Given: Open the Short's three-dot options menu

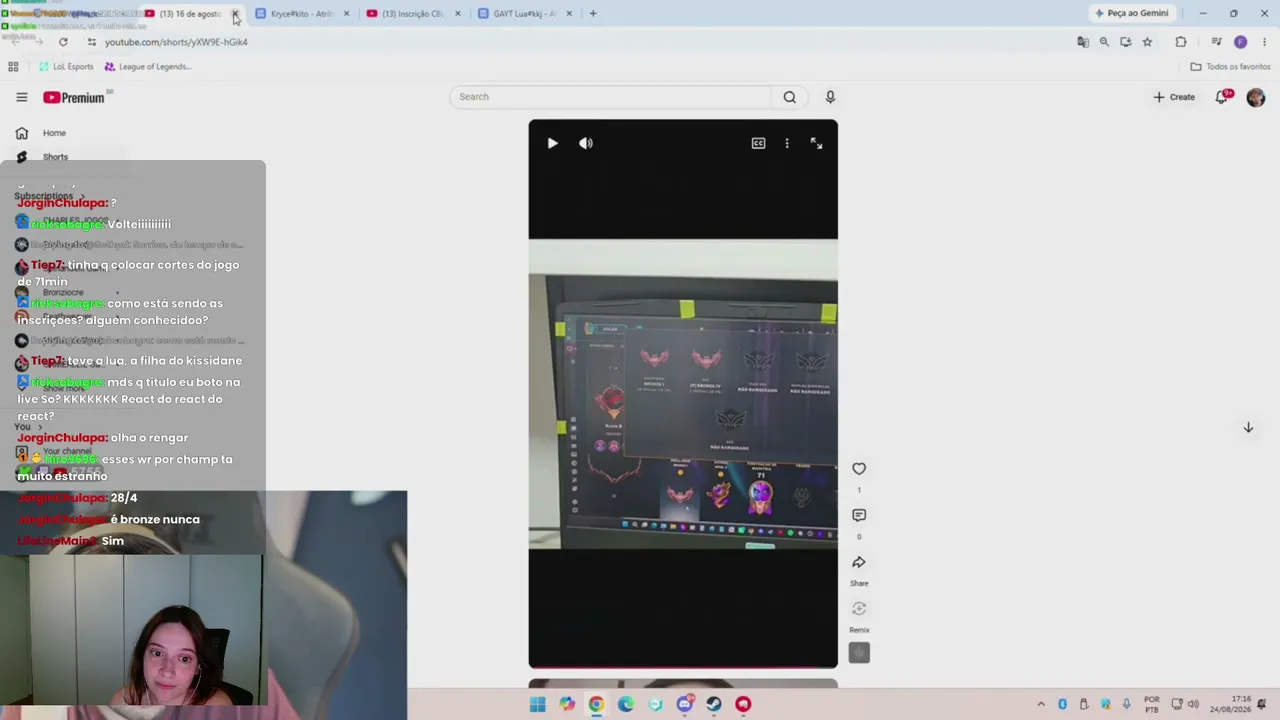Looking at the screenshot, I should (x=787, y=143).
